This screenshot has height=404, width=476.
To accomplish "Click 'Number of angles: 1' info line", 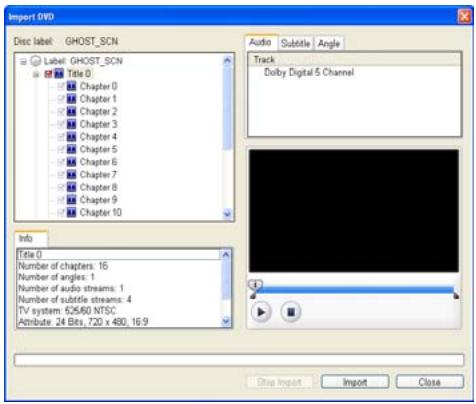I will tap(56, 277).
